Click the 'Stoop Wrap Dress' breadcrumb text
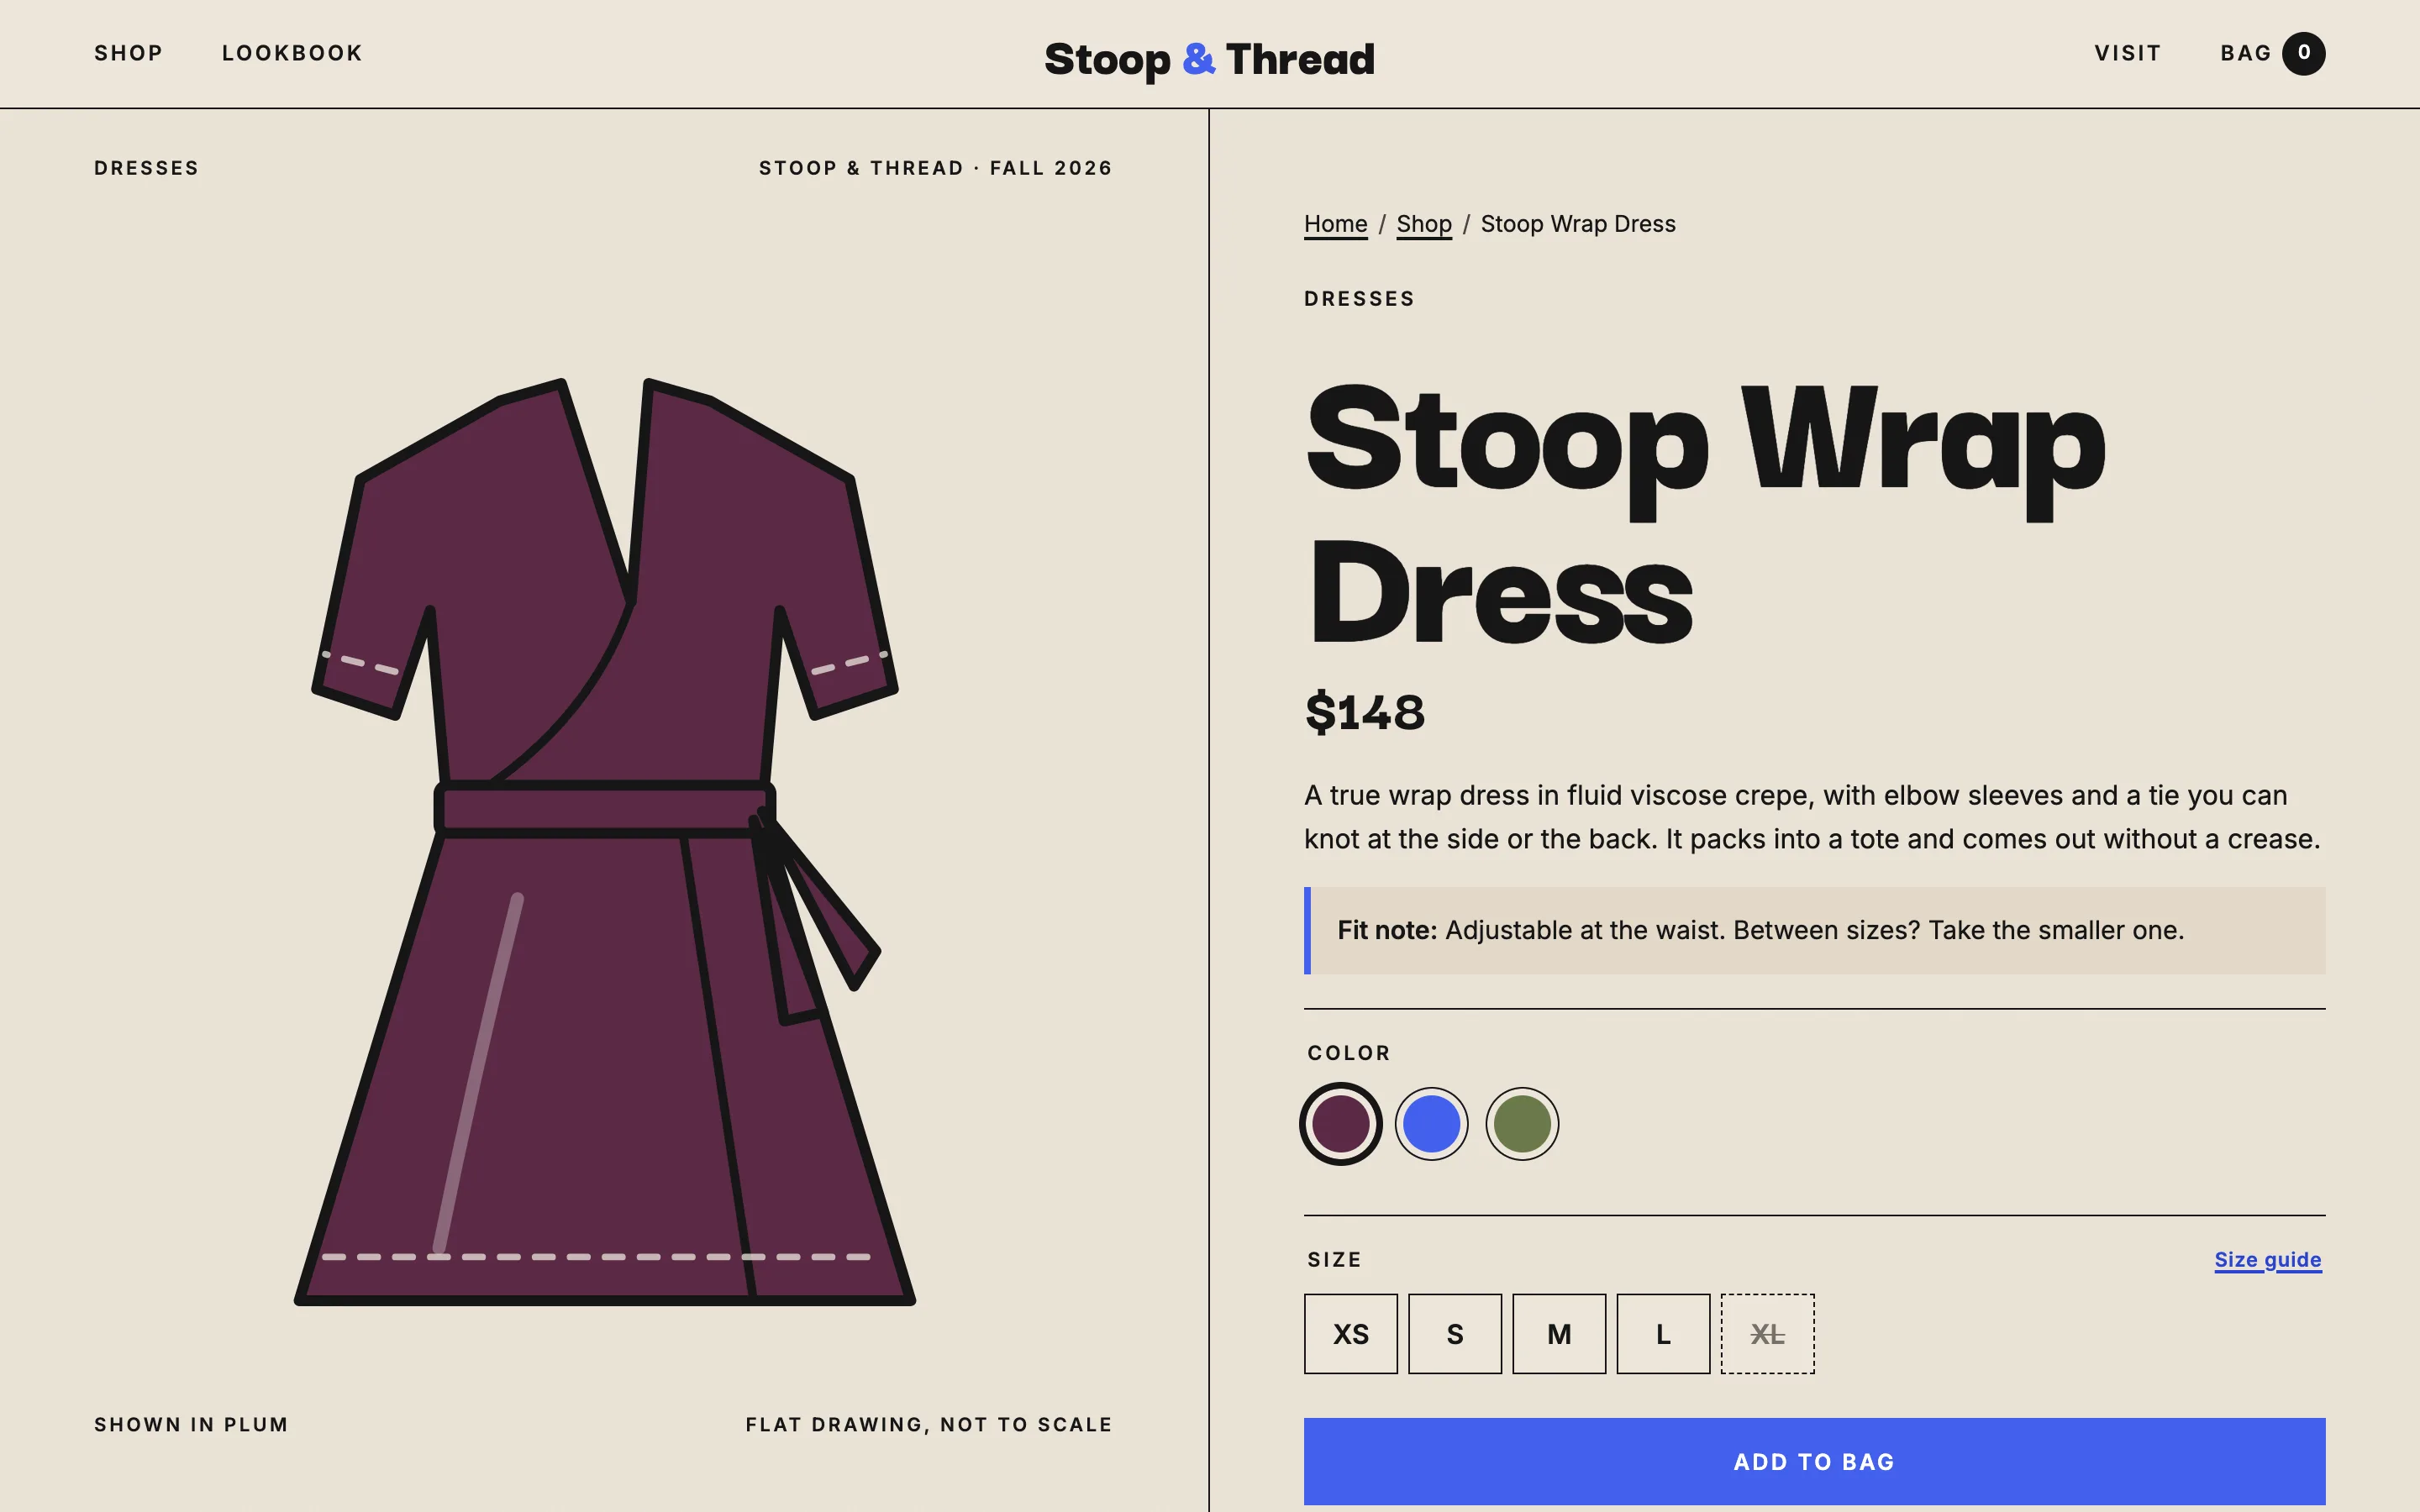Viewport: 2420px width, 1512px height. tap(1578, 224)
